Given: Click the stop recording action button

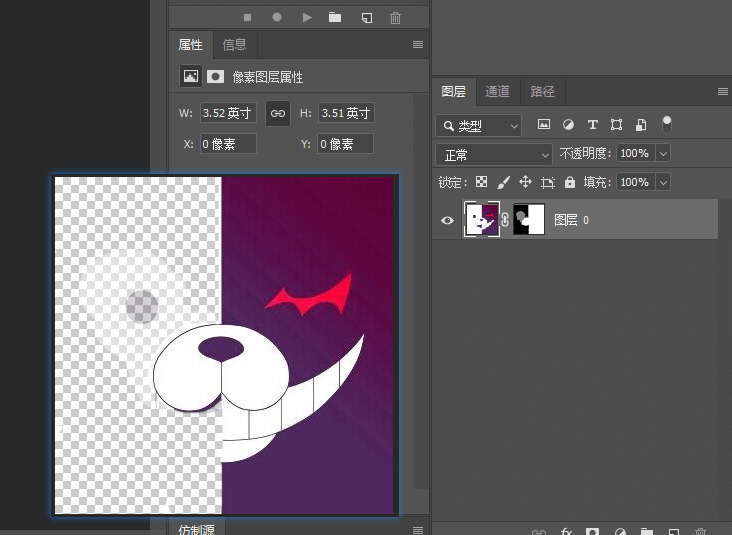Looking at the screenshot, I should coord(247,18).
